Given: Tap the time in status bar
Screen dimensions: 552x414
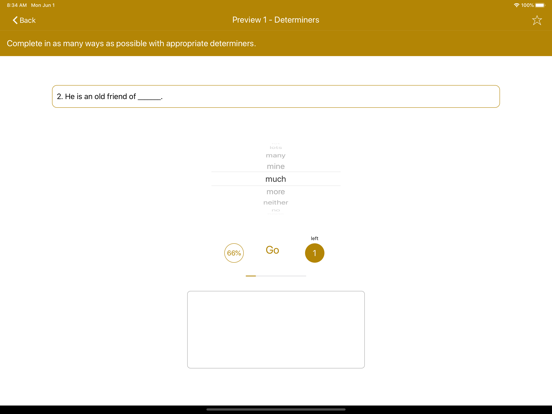Looking at the screenshot, I should (x=17, y=5).
